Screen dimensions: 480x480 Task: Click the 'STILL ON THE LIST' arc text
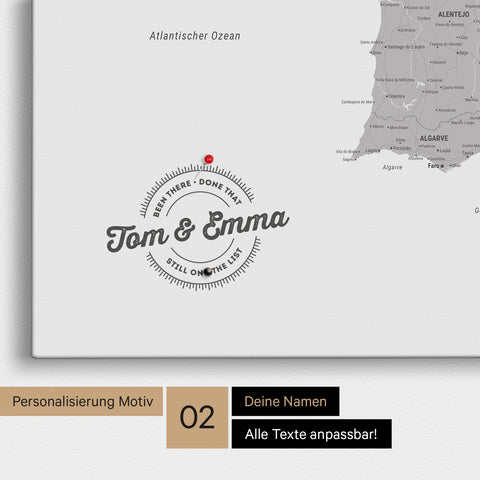204,263
